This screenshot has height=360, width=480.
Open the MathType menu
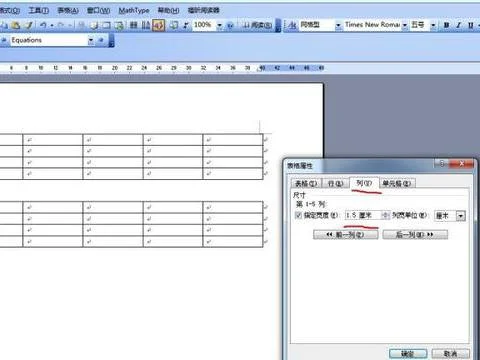(x=134, y=11)
